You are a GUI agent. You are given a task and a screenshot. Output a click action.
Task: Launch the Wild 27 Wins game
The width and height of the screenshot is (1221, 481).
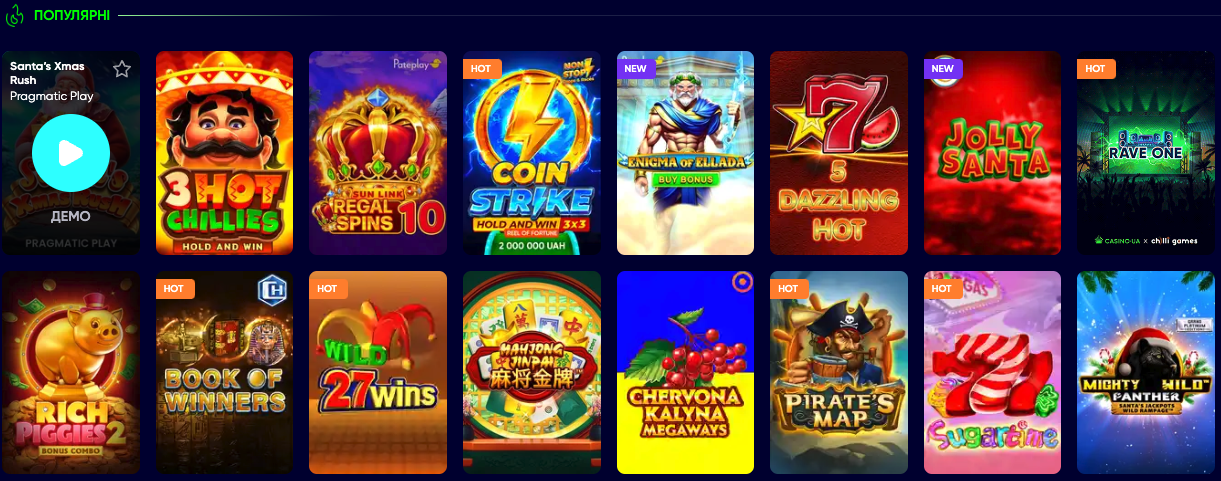point(378,372)
